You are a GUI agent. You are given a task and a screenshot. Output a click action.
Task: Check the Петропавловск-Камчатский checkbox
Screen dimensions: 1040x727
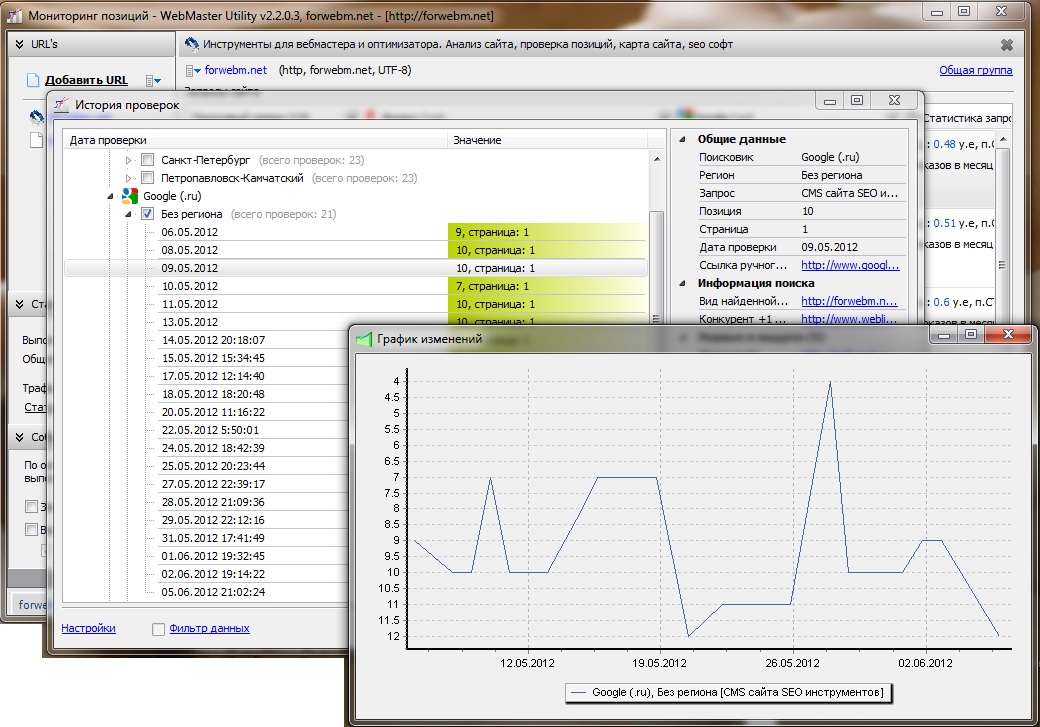pos(147,178)
